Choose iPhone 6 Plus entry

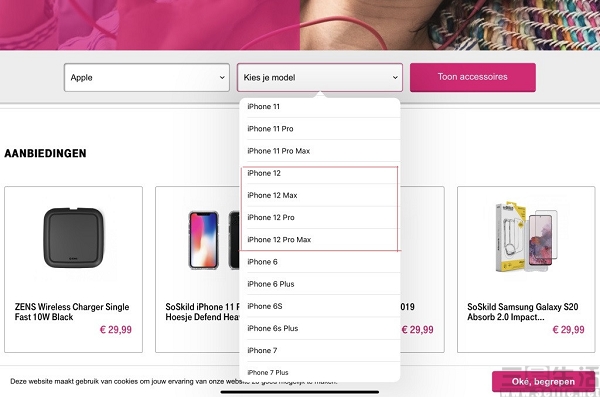coord(320,284)
